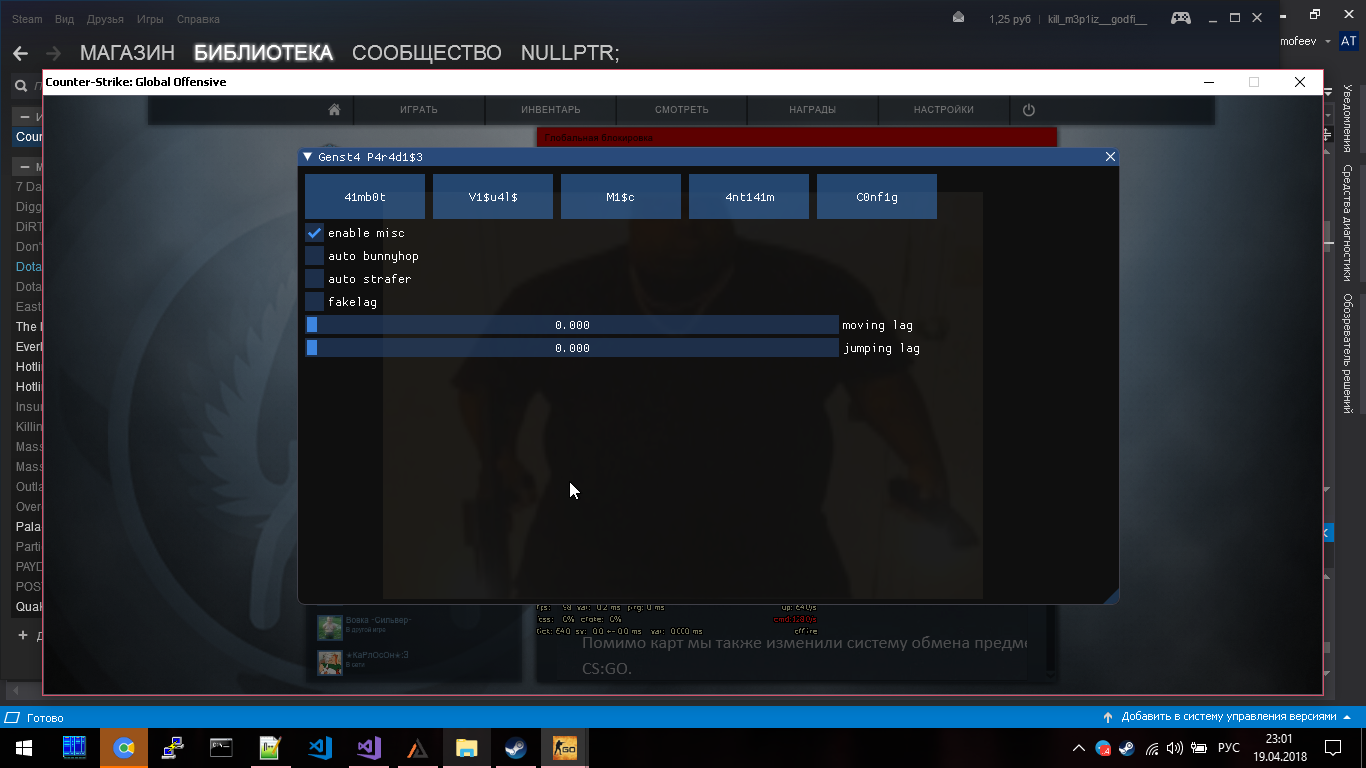The image size is (1366, 768).
Task: Click the 1,25 руб wallet balance
Action: click(x=1010, y=19)
